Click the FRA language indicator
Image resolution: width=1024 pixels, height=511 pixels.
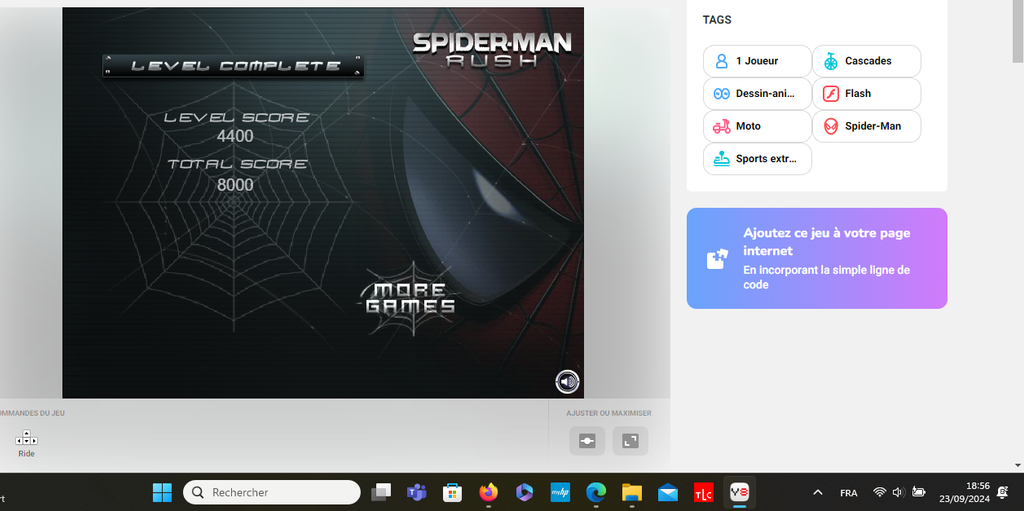[848, 493]
